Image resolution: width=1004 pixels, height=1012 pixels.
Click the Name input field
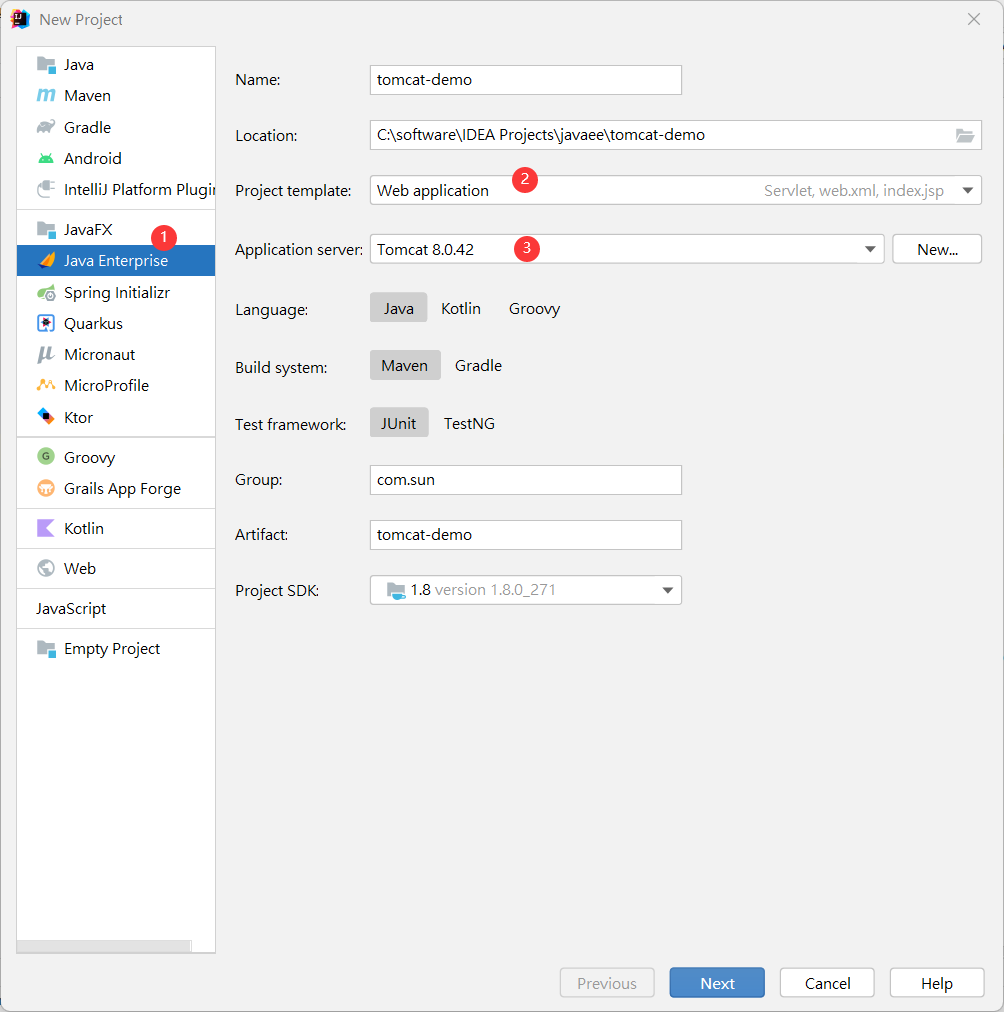point(526,80)
